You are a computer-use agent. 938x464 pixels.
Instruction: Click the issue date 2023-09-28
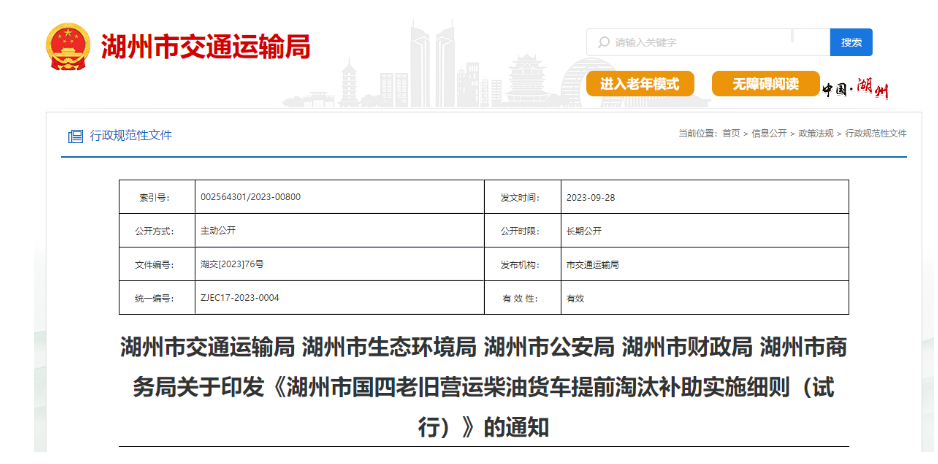tap(590, 197)
